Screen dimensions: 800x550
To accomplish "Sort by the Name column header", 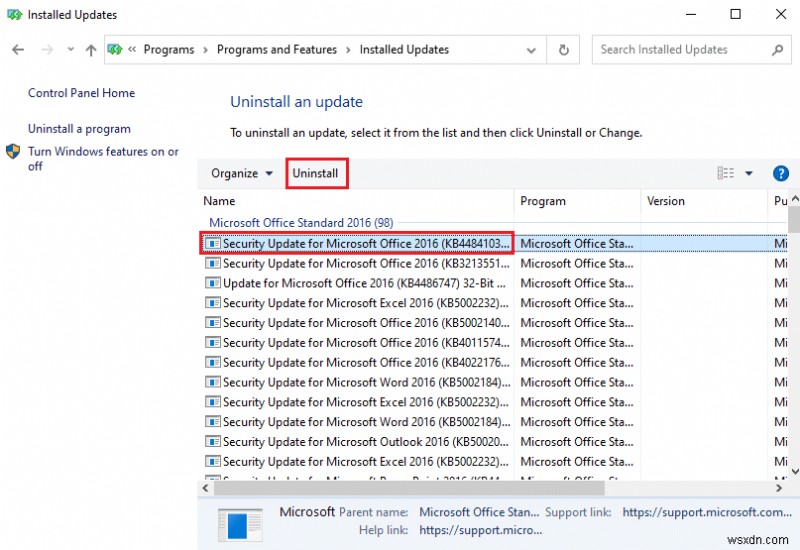I will [356, 201].
